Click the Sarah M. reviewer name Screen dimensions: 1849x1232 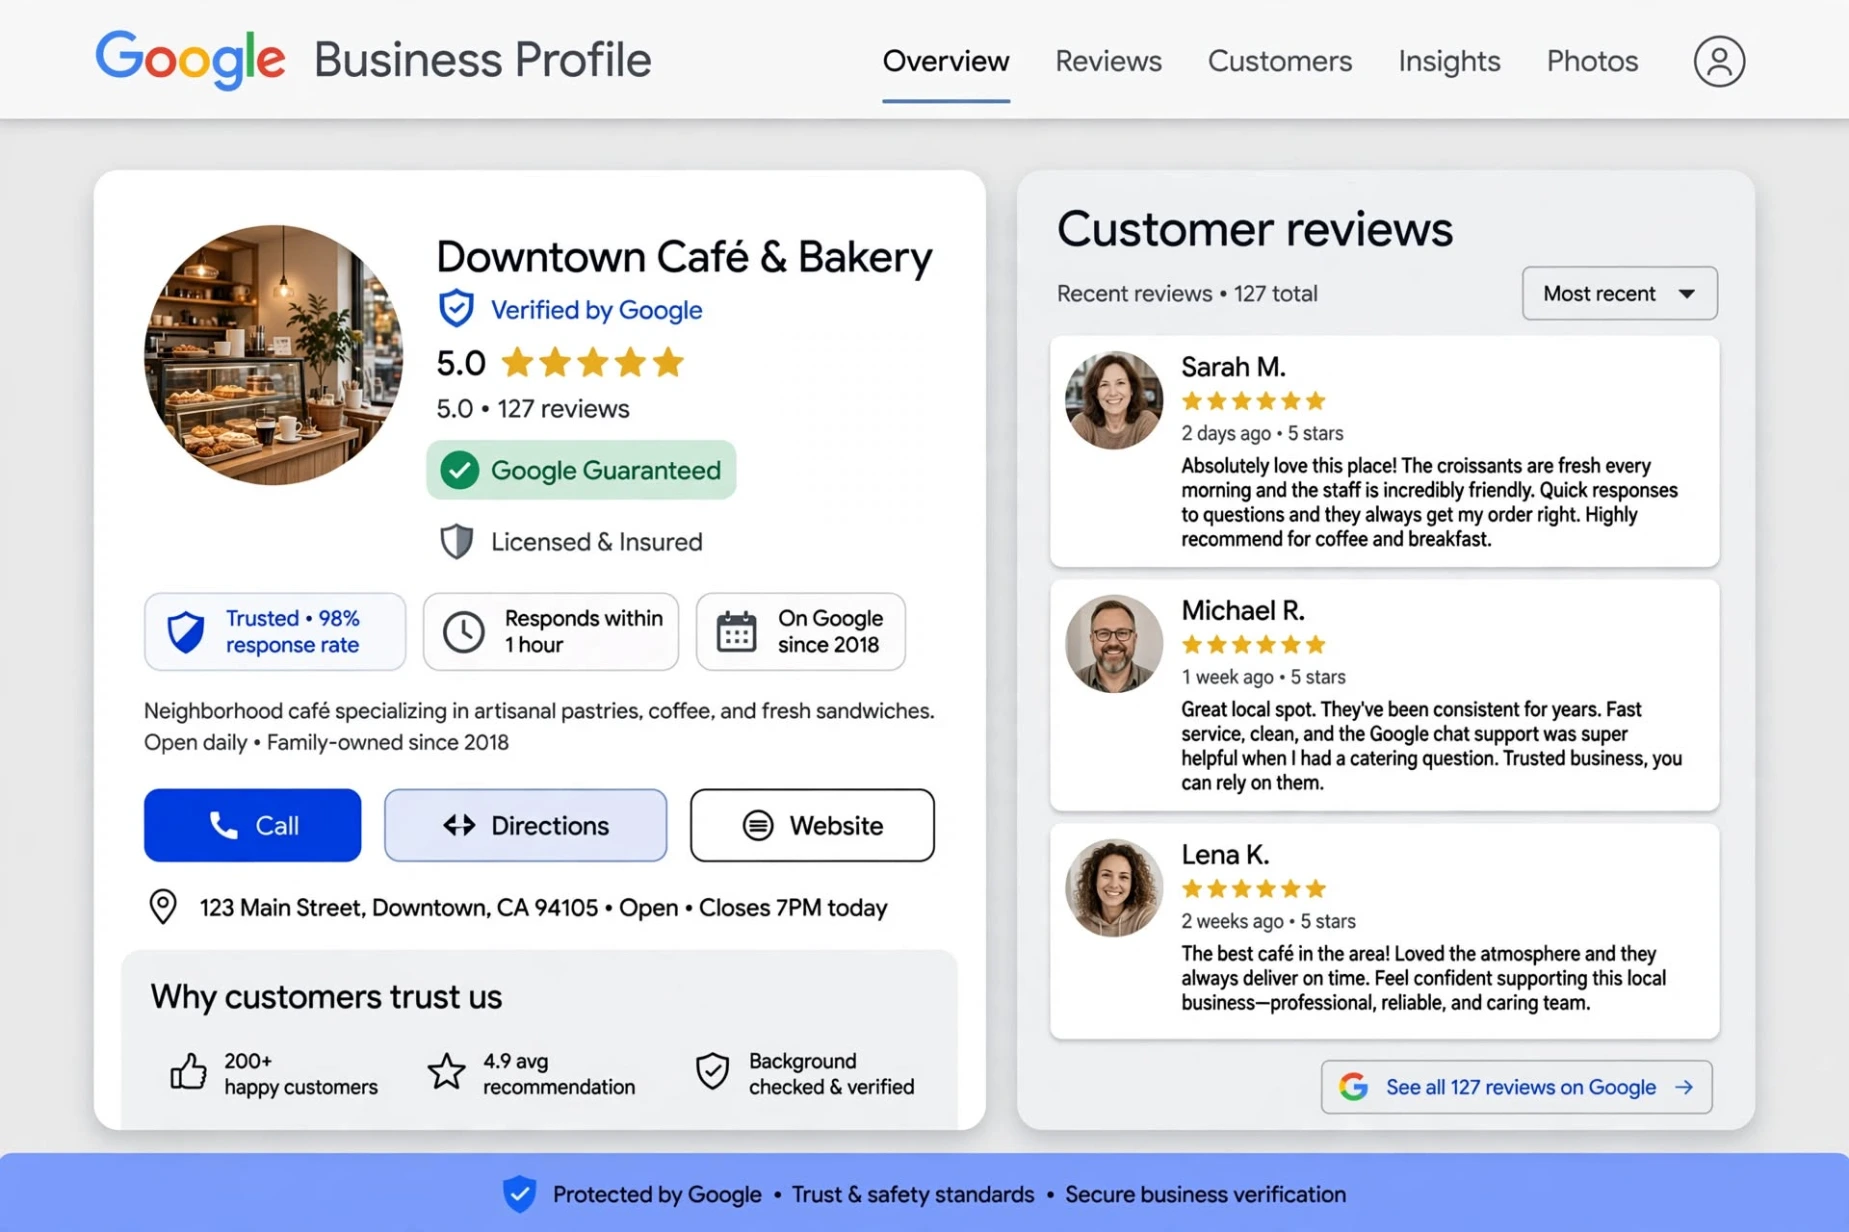(1233, 367)
